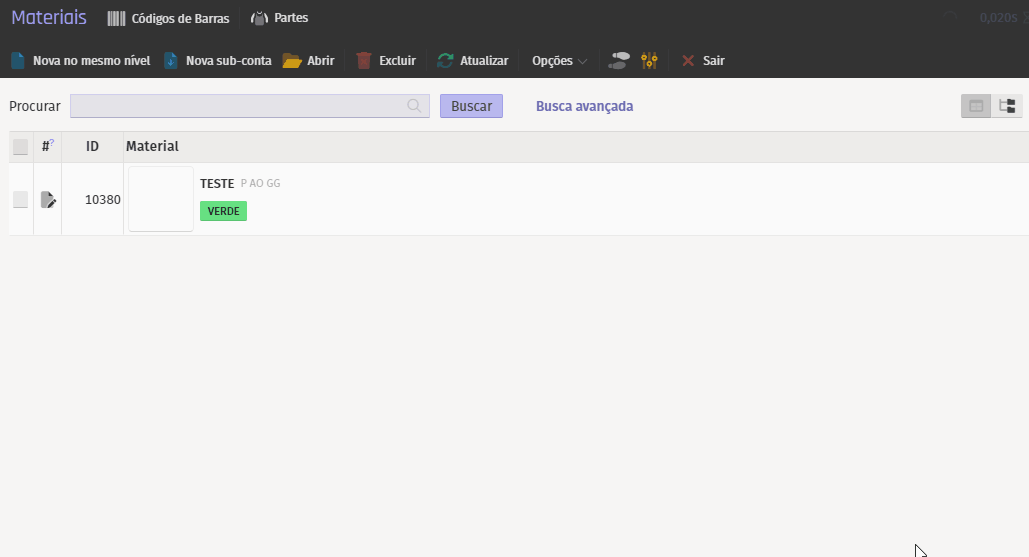Click the edit icon for TESTE row

48,200
